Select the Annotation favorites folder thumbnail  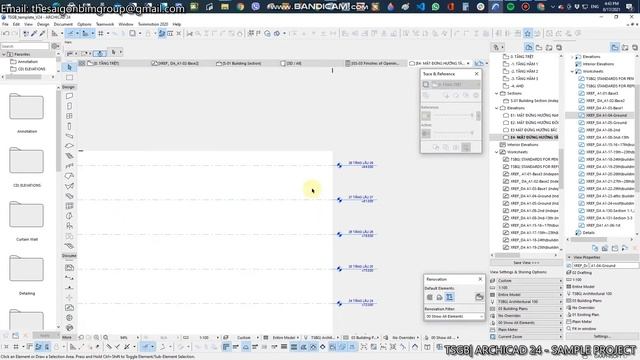click(x=27, y=107)
